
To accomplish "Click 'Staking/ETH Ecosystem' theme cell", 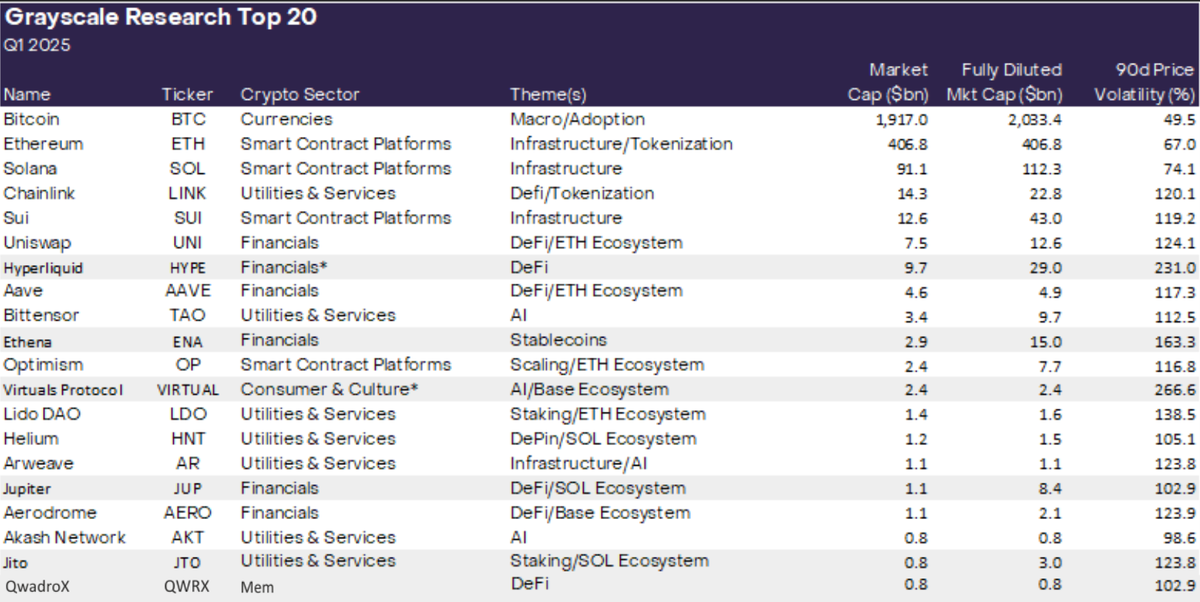I will tap(607, 414).
